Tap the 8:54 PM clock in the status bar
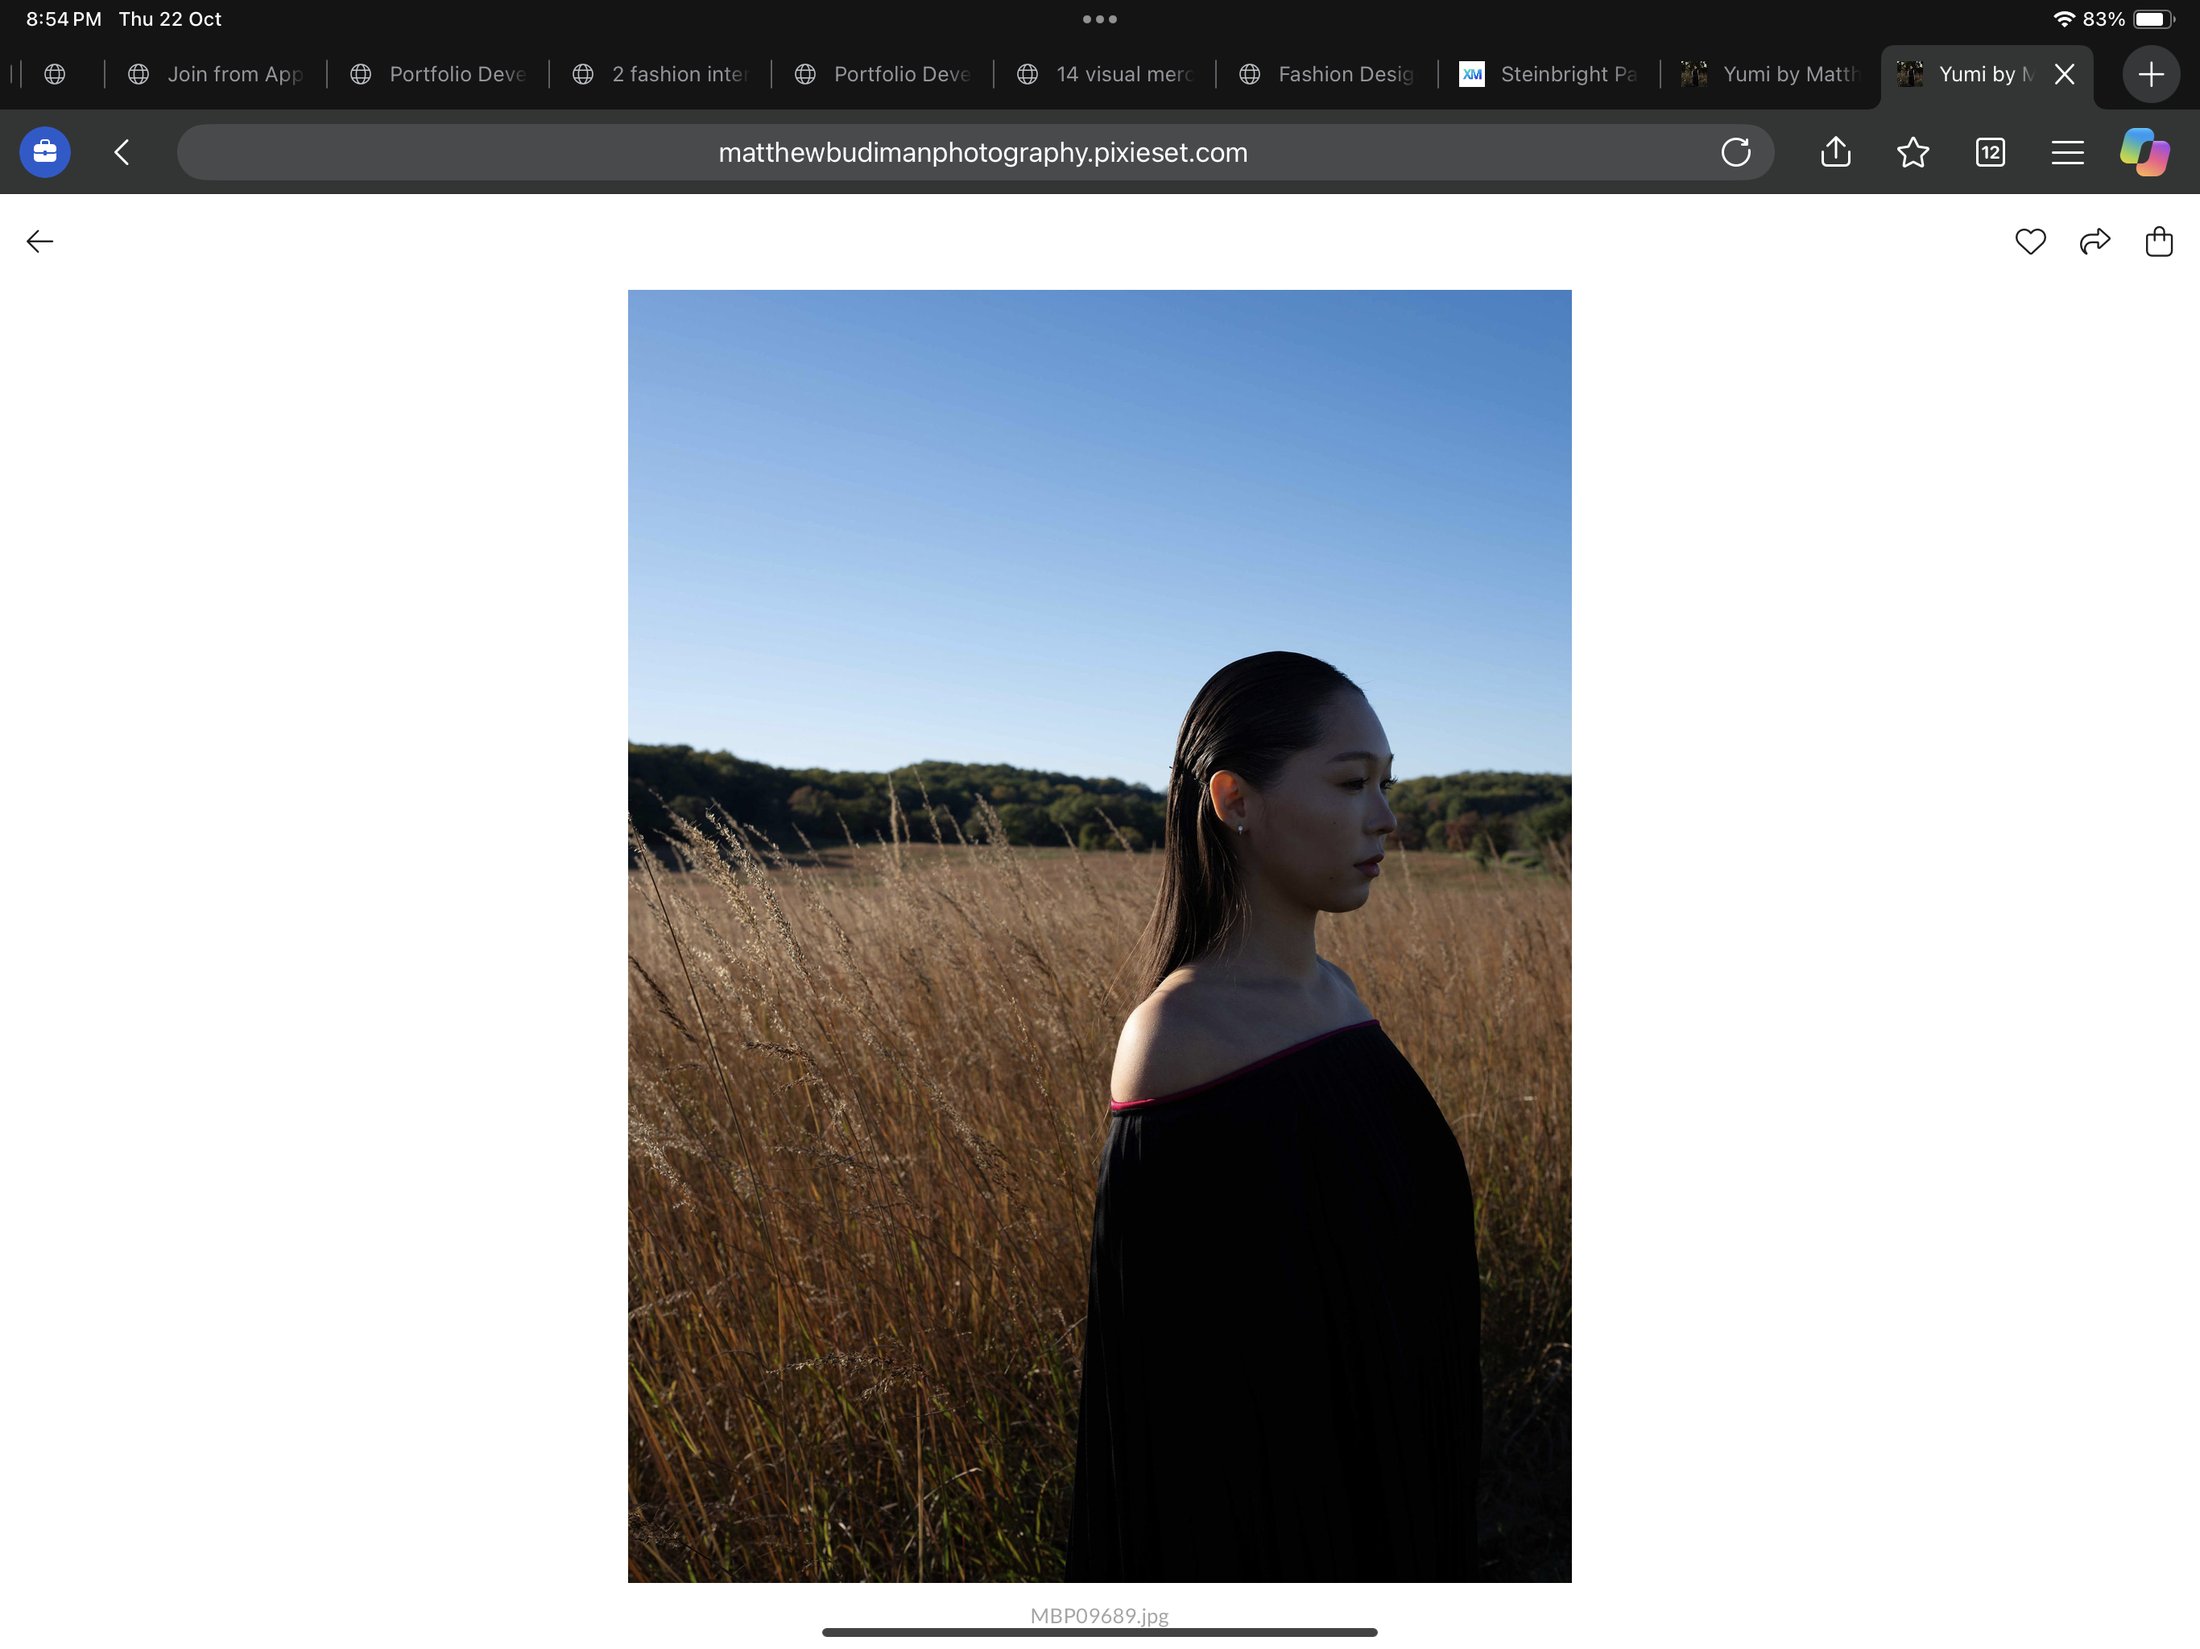2200x1649 pixels. 63,19
